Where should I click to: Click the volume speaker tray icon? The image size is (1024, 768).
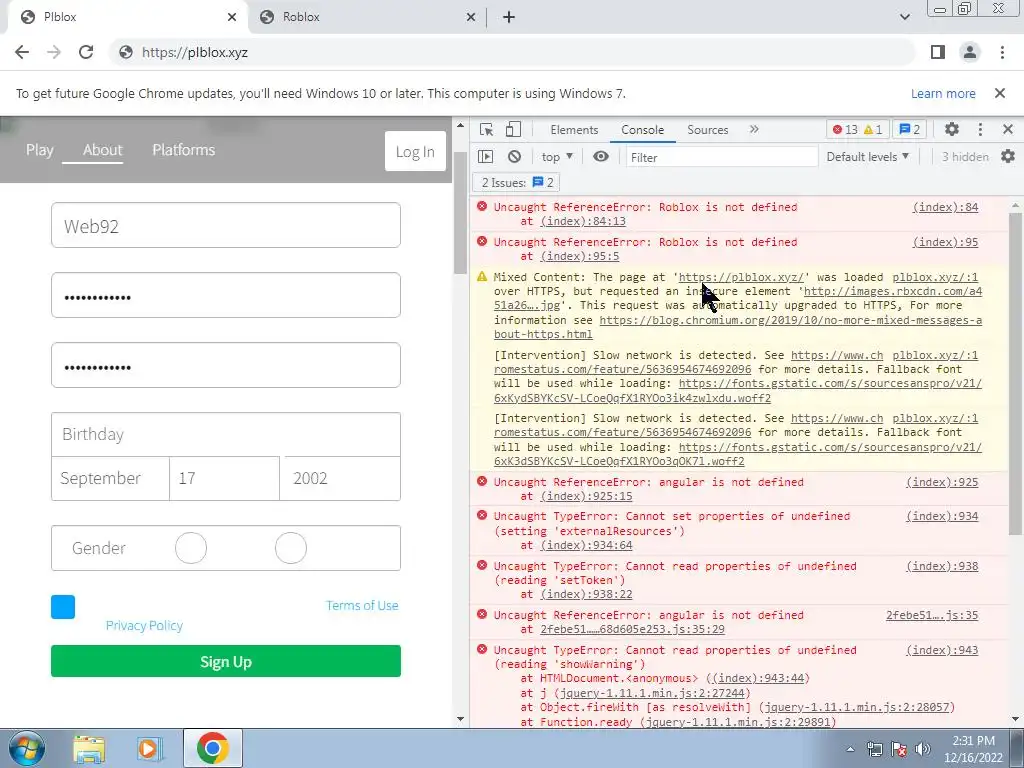click(x=923, y=749)
